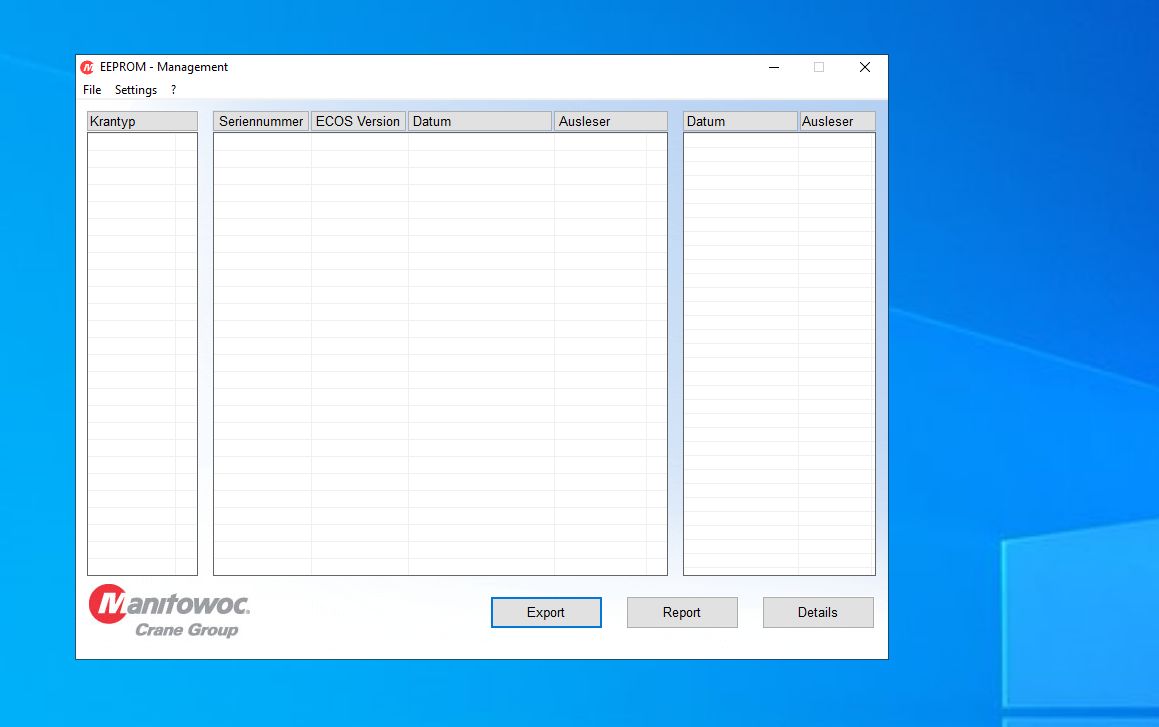1159x727 pixels.
Task: Open the Settings menu
Action: [135, 89]
